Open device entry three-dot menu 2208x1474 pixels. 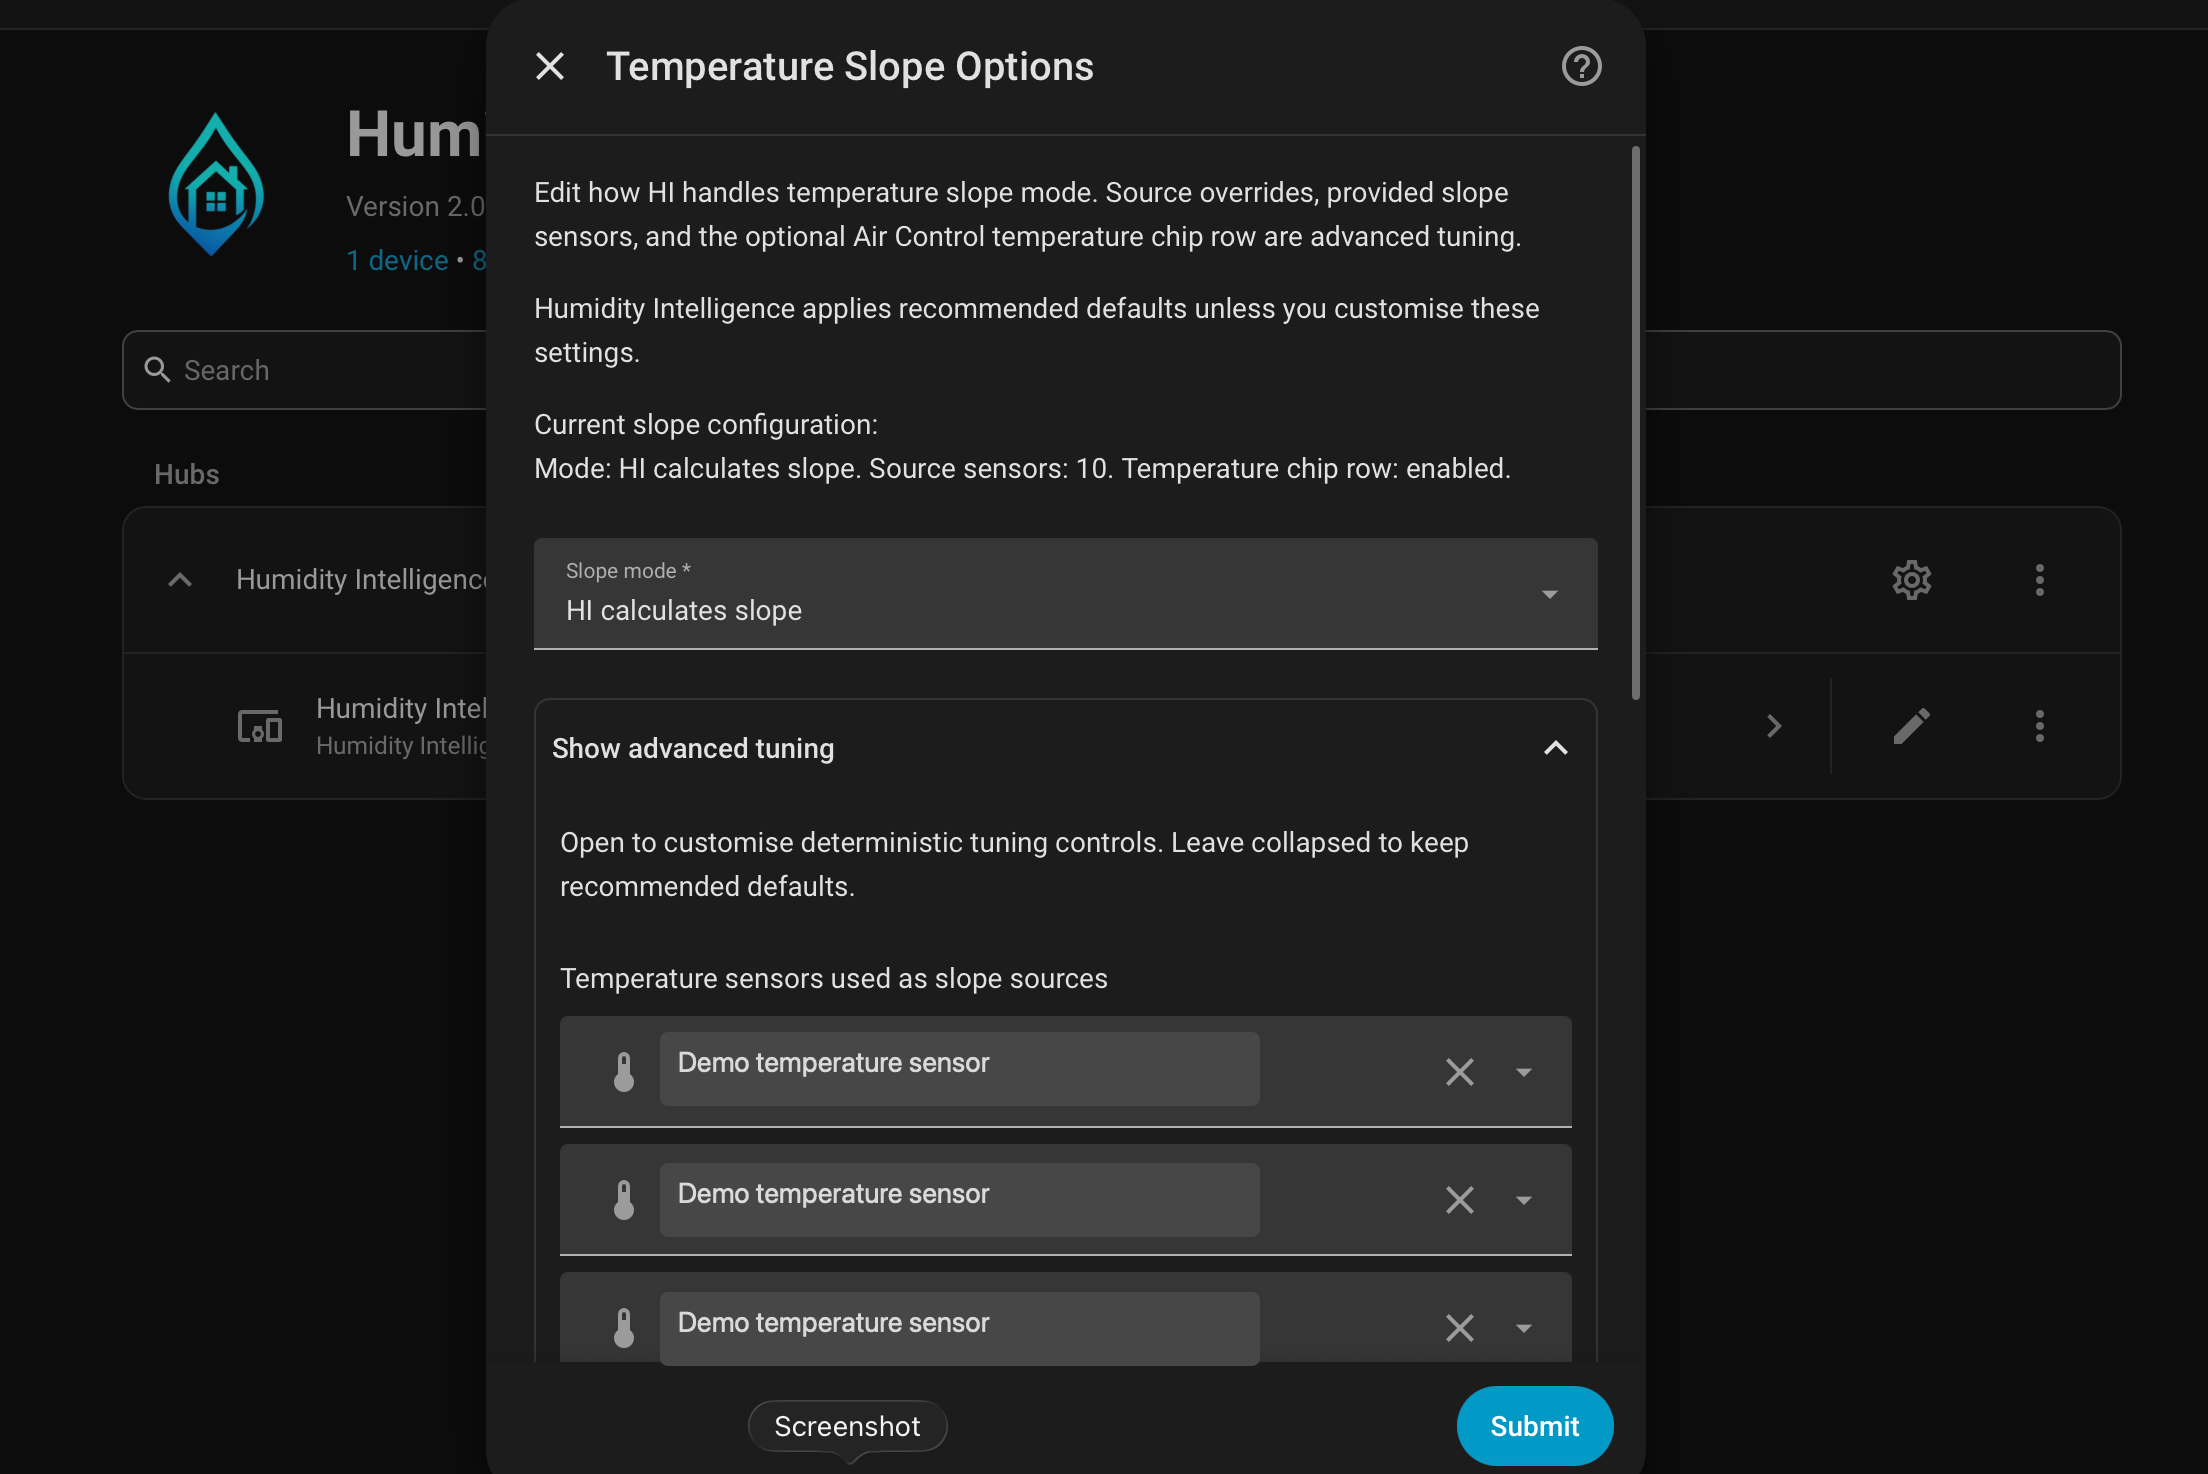pyautogui.click(x=2039, y=726)
